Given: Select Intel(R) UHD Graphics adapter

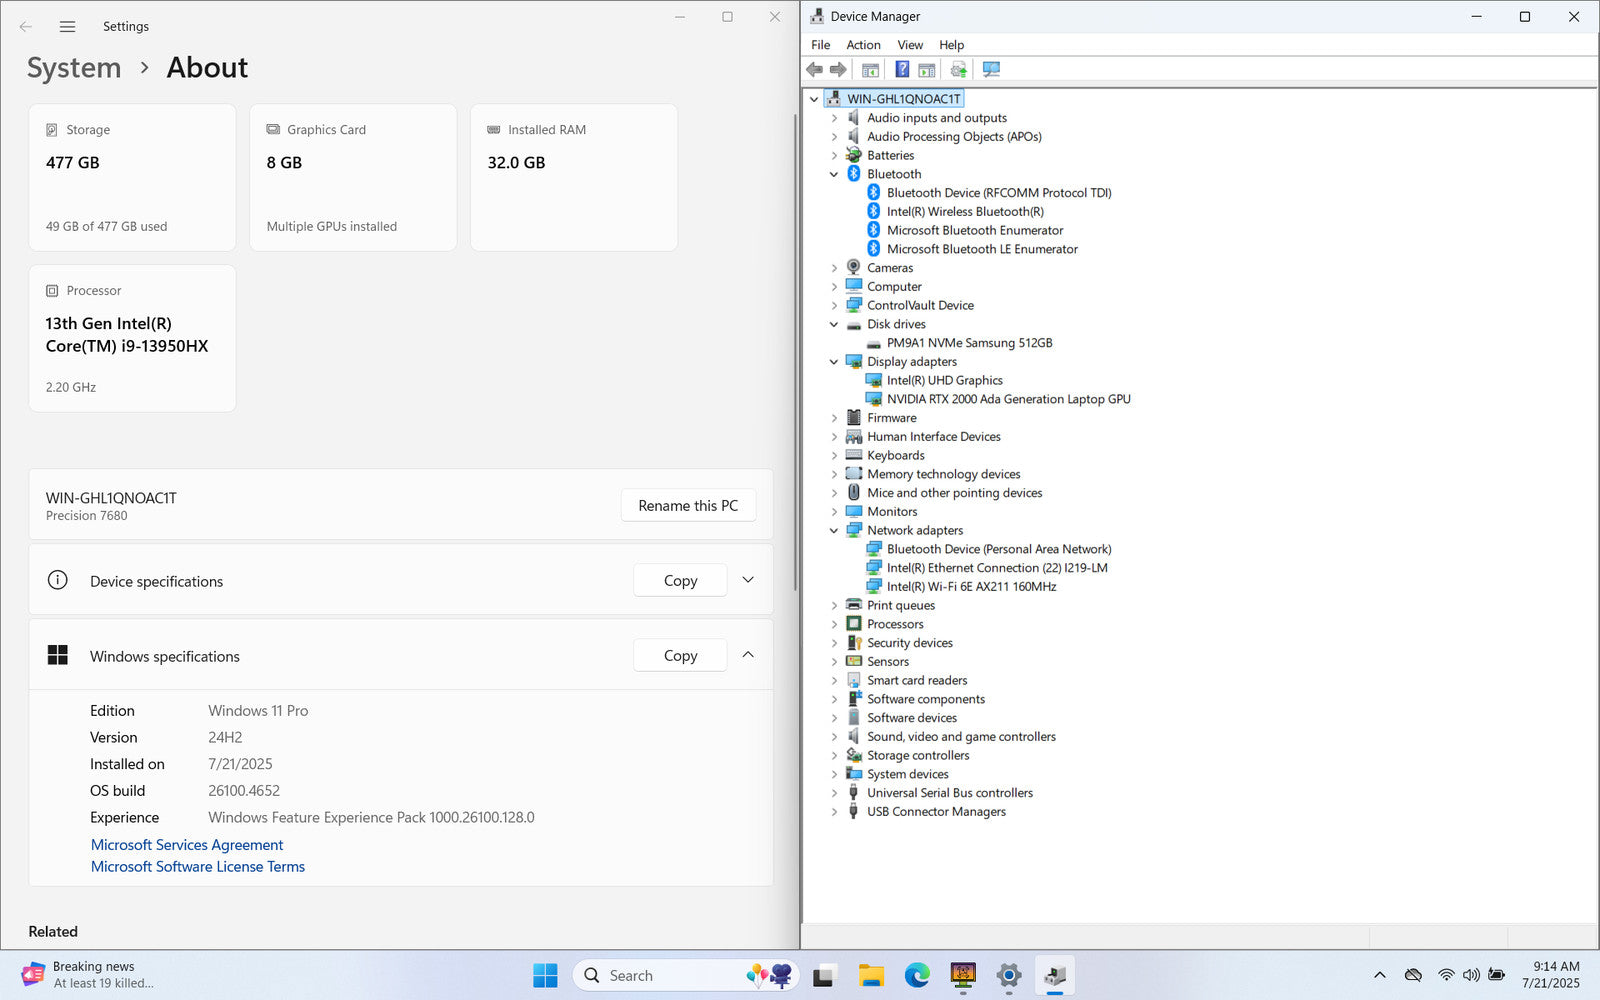Looking at the screenshot, I should [x=944, y=380].
